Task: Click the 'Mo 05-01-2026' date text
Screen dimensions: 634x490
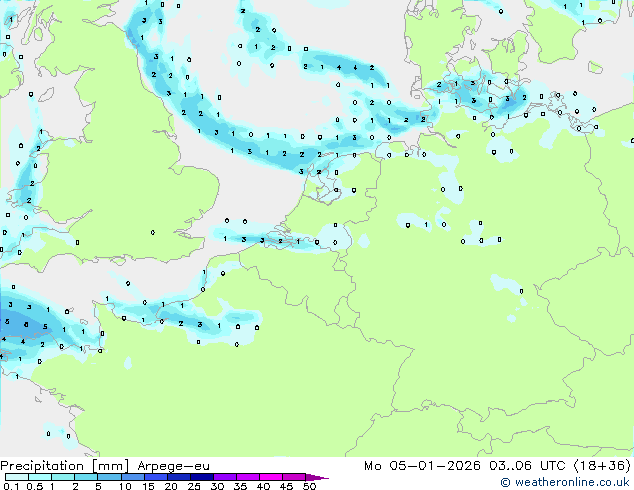Action: [x=422, y=466]
